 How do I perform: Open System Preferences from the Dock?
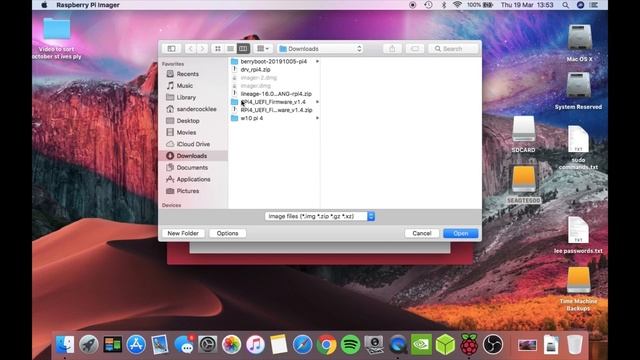coord(208,344)
